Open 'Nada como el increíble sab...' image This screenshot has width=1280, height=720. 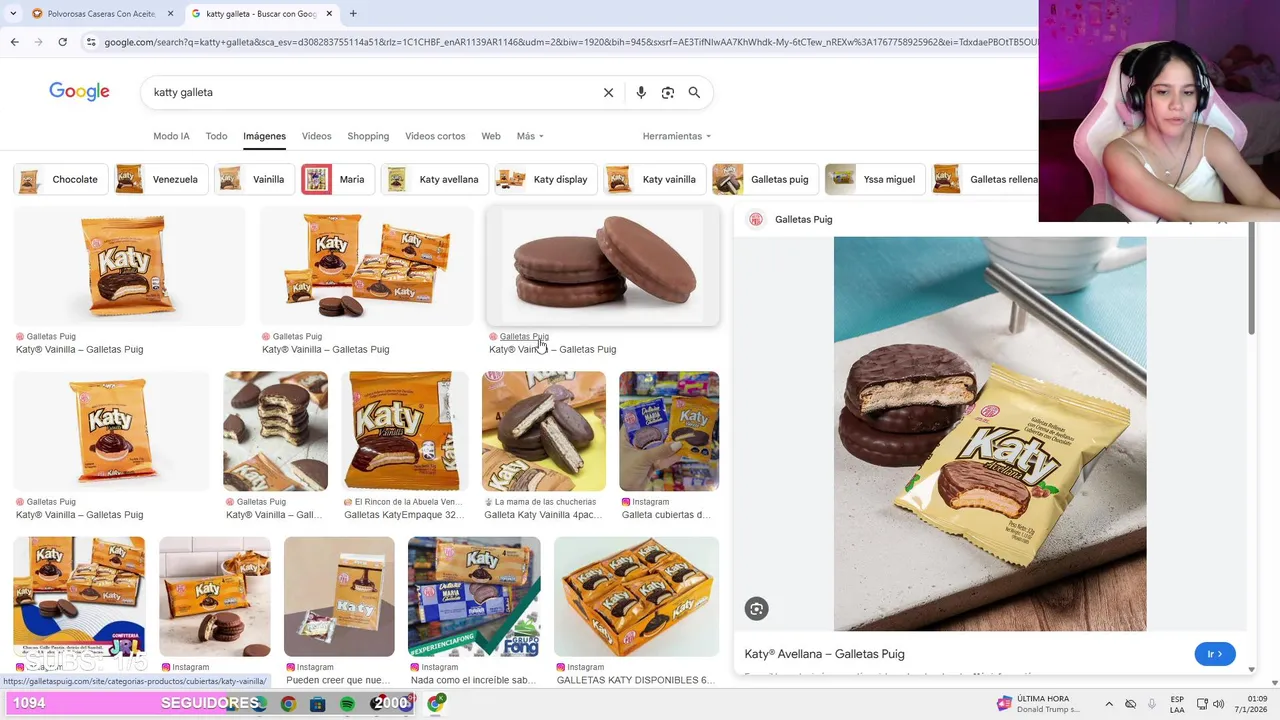click(474, 597)
